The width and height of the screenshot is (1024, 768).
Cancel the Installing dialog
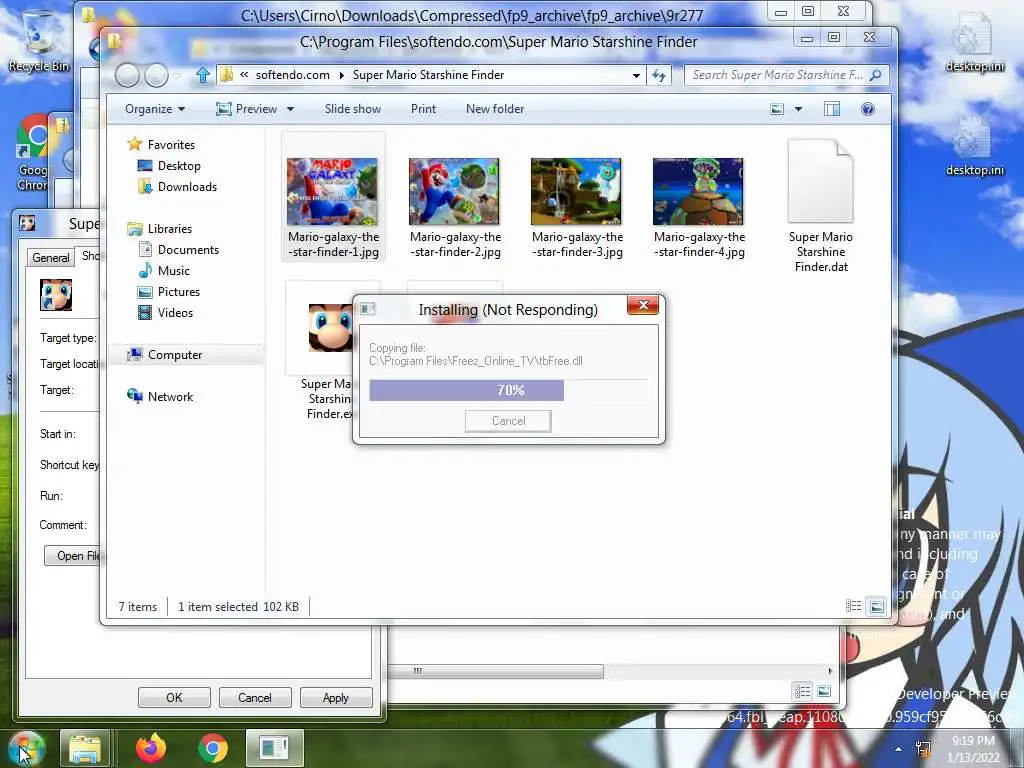tap(508, 421)
